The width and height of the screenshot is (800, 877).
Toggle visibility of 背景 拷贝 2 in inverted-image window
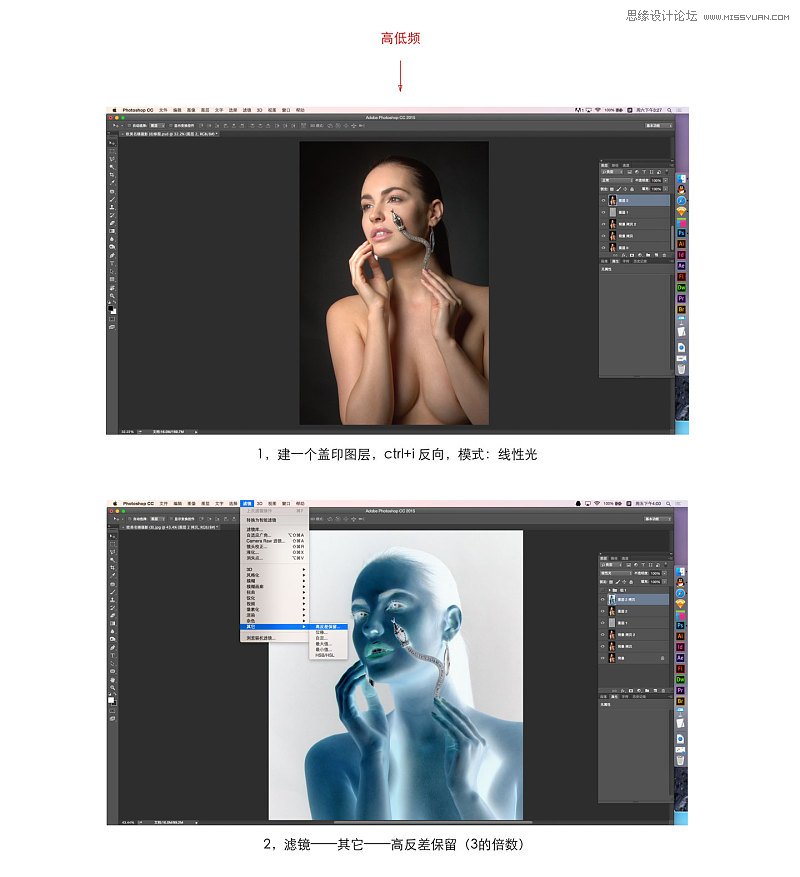click(x=604, y=634)
